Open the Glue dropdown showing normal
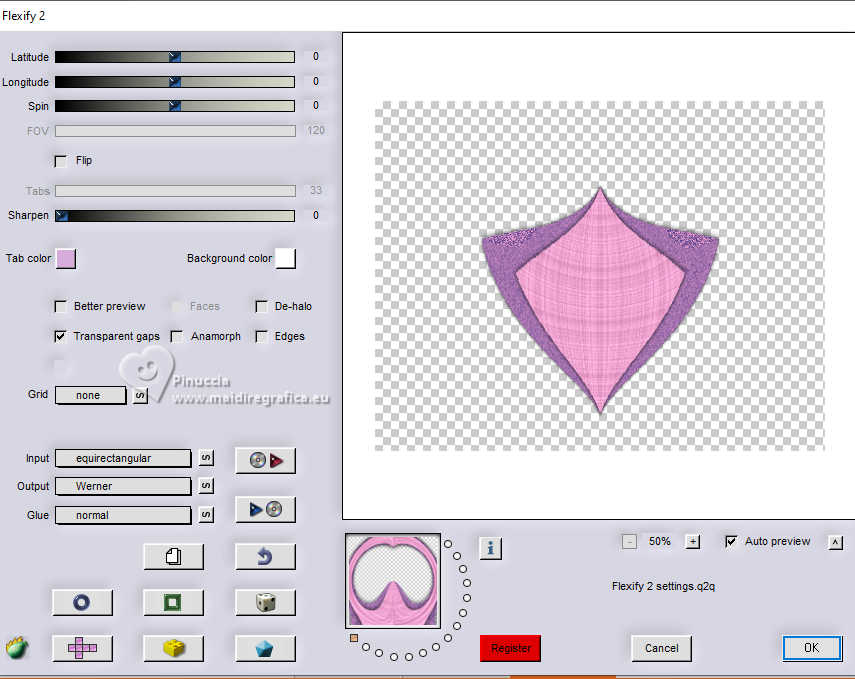The height and width of the screenshot is (679, 855). click(123, 515)
